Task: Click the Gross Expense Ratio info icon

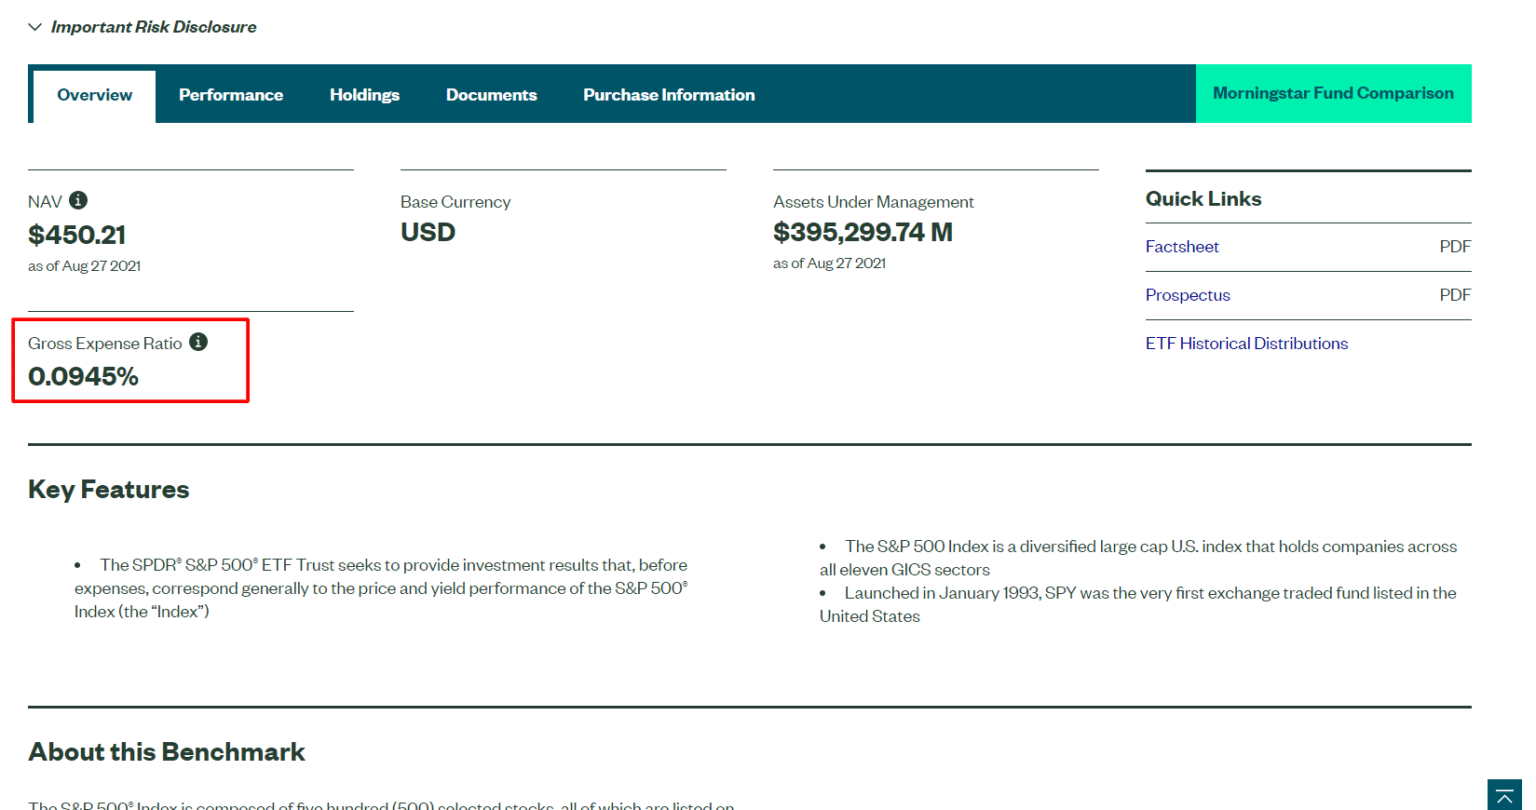Action: 198,342
